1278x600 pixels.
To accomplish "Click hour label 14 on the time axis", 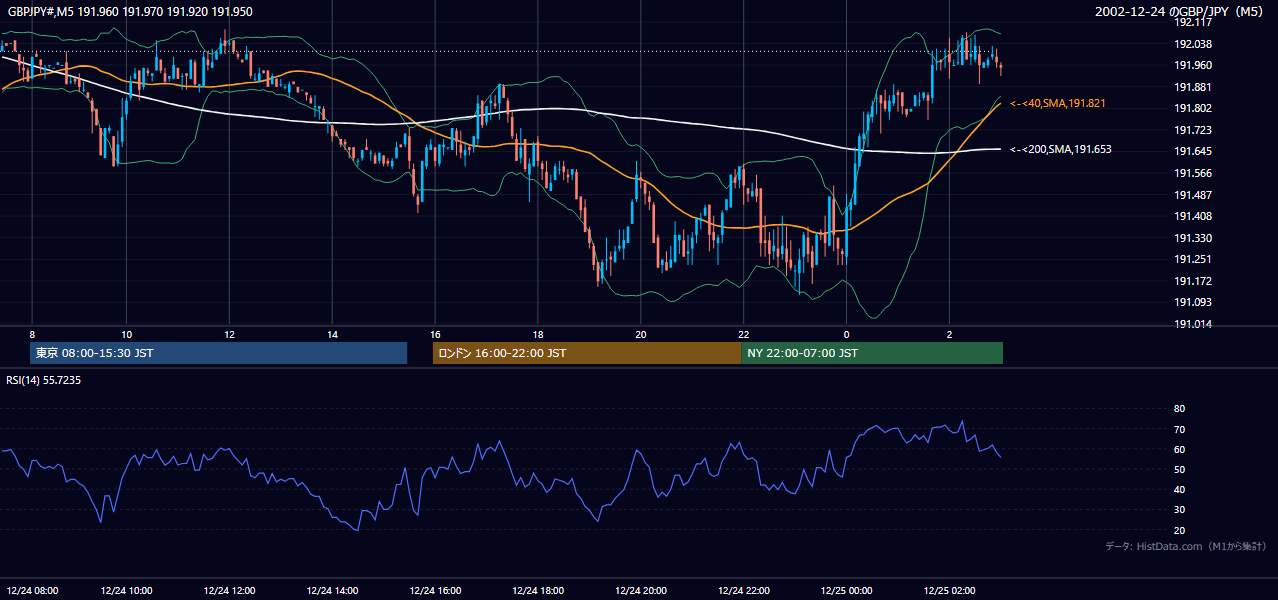I will [x=332, y=334].
